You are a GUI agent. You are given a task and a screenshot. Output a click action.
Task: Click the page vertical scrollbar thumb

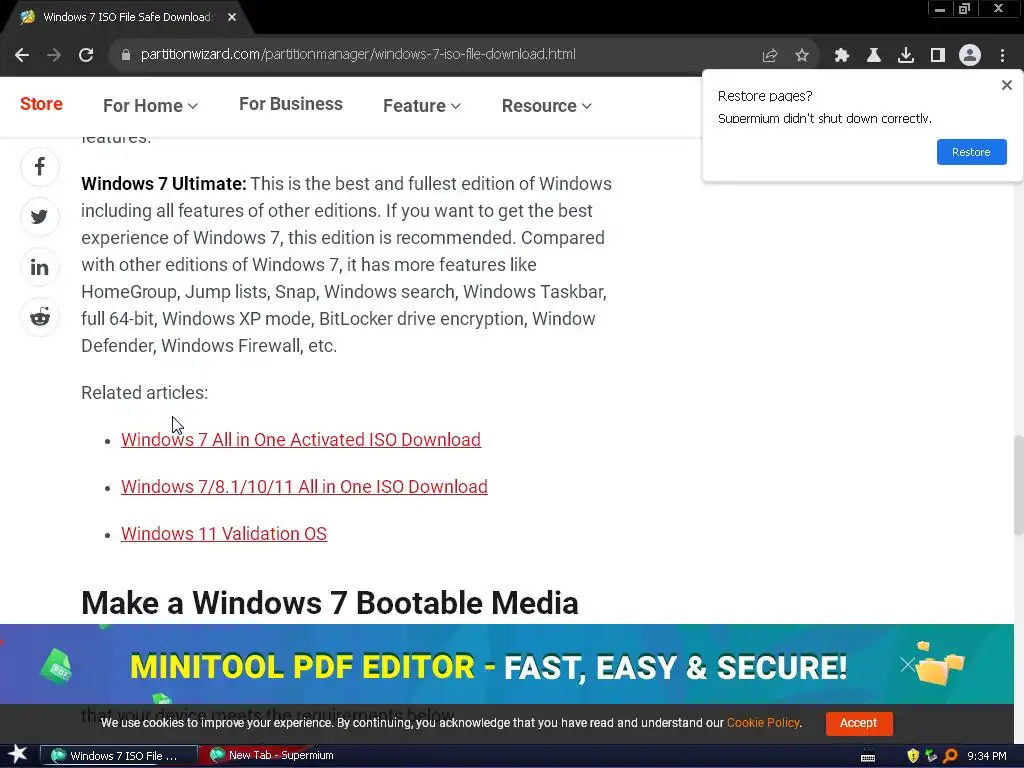1018,485
